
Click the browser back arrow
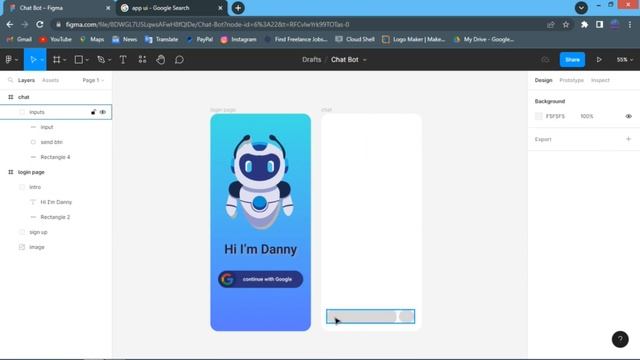(10, 24)
